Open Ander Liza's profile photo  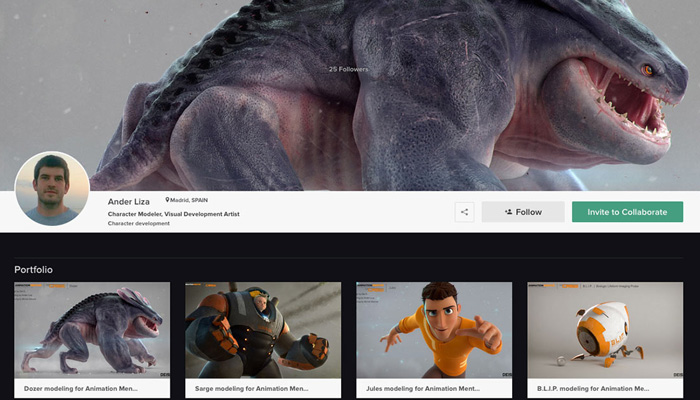pyautogui.click(x=52, y=188)
